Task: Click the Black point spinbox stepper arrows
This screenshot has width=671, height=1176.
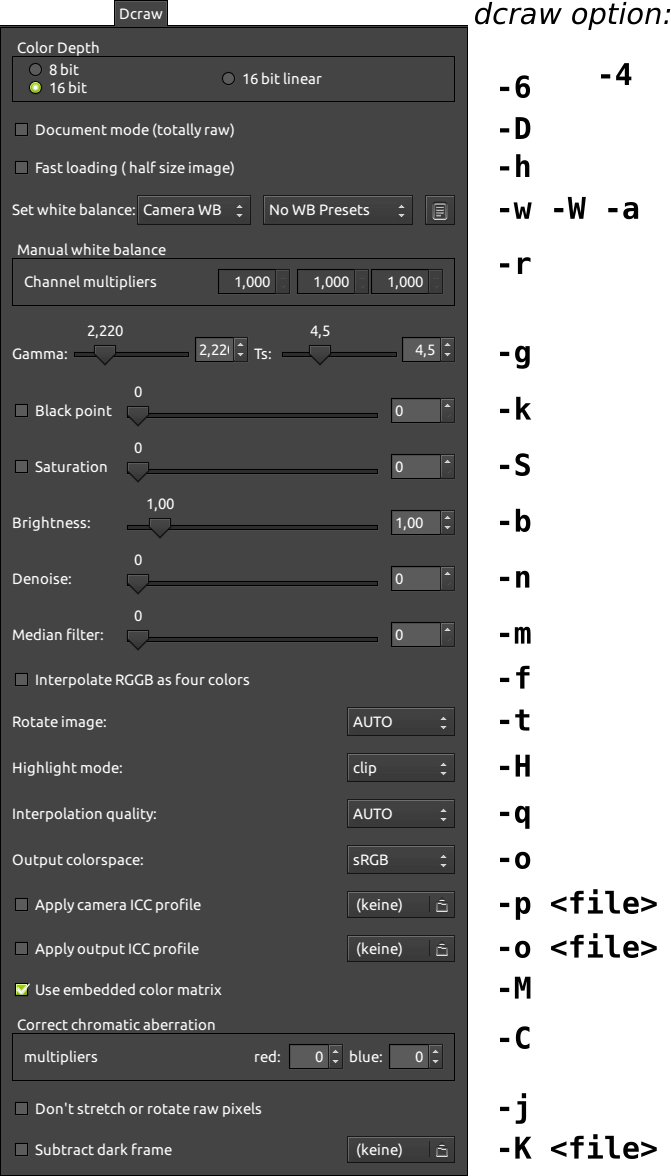Action: tap(448, 411)
